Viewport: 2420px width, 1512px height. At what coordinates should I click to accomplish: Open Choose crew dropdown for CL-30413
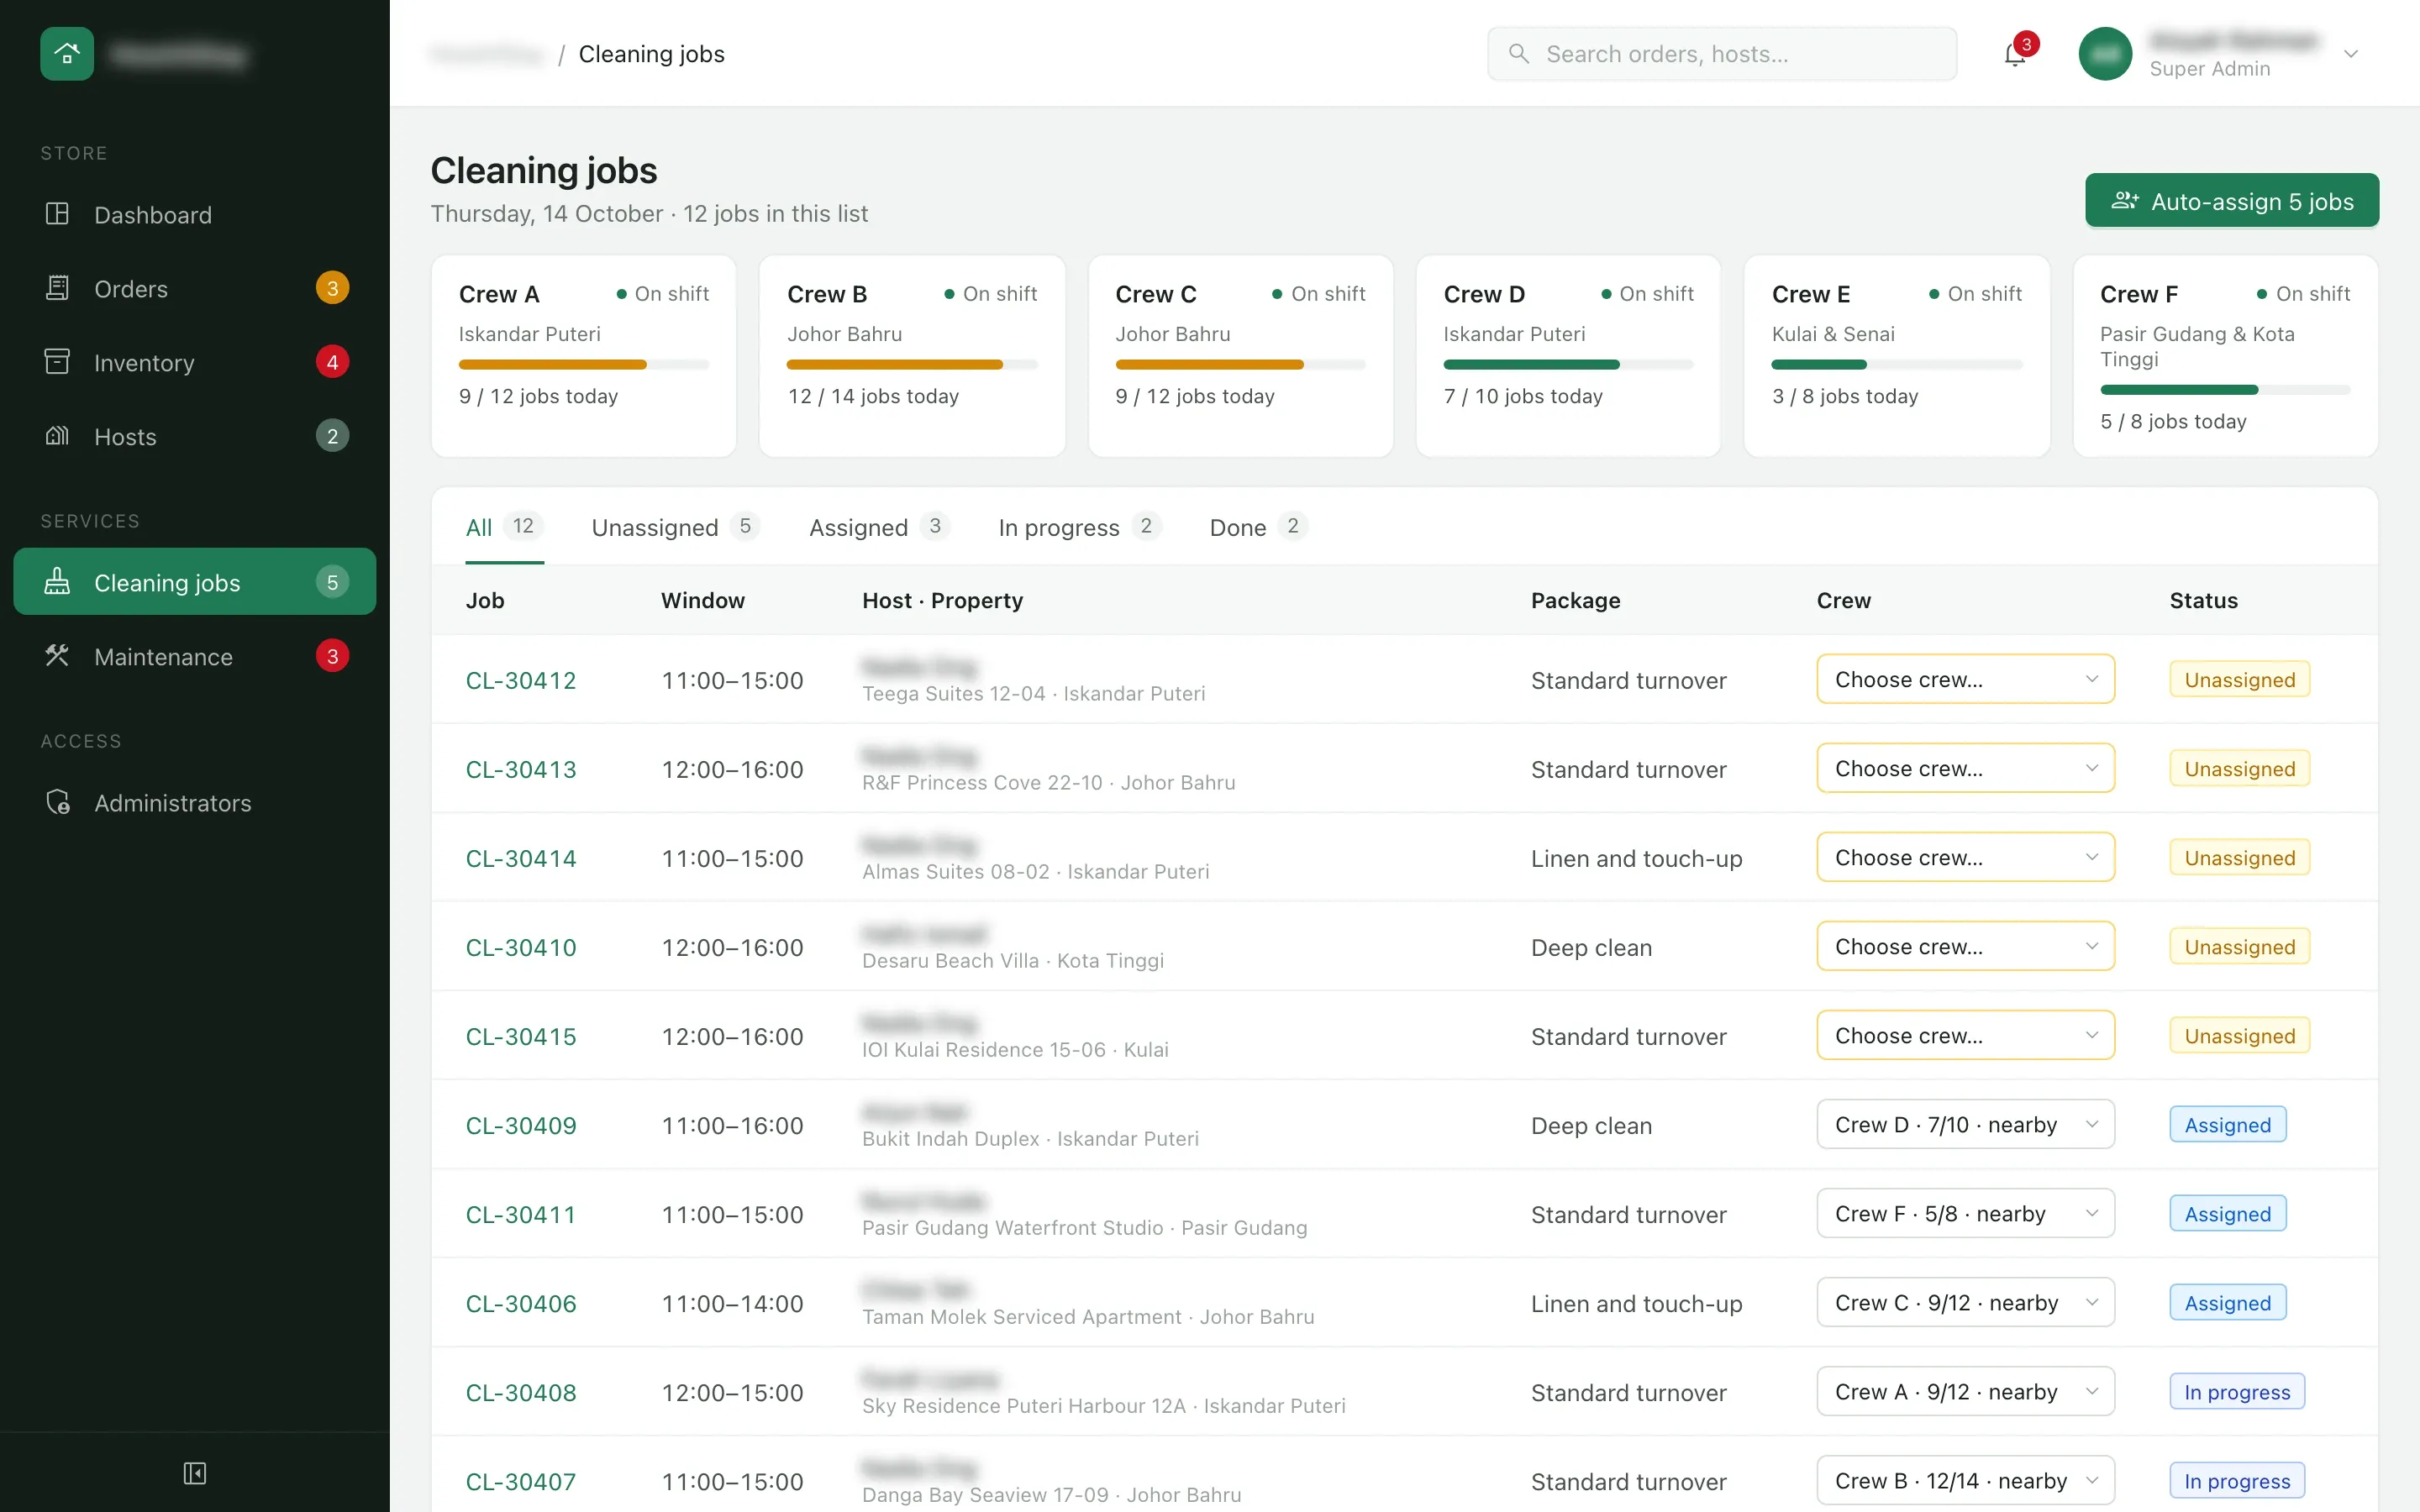1965,768
